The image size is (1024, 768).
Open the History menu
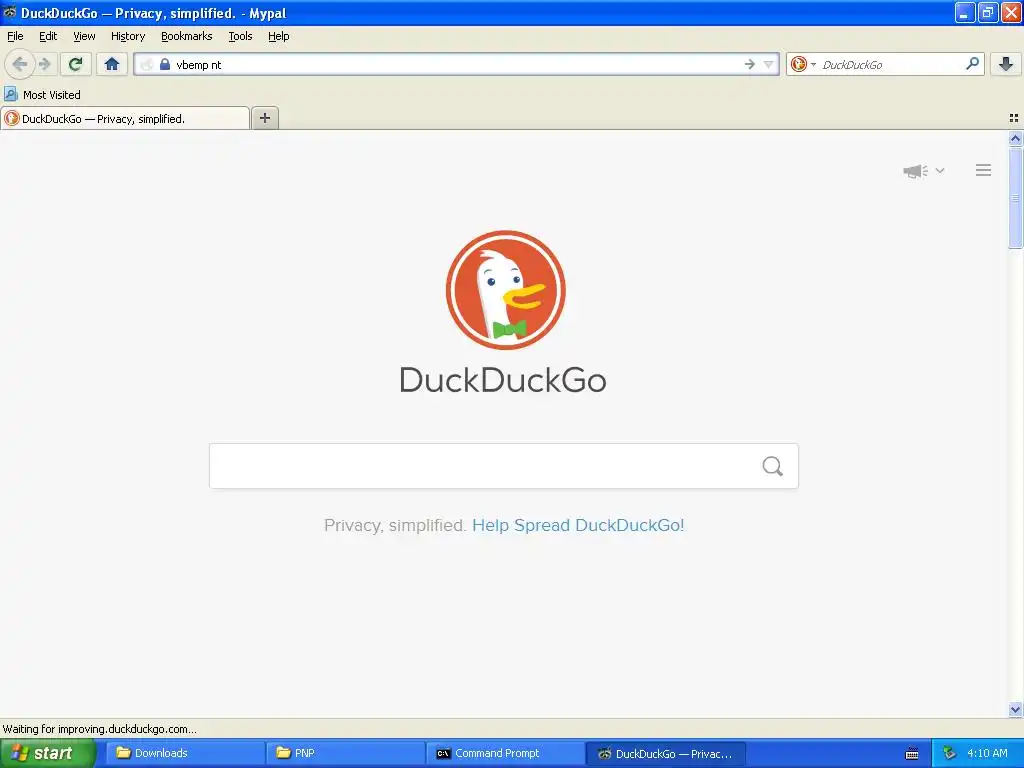click(127, 36)
